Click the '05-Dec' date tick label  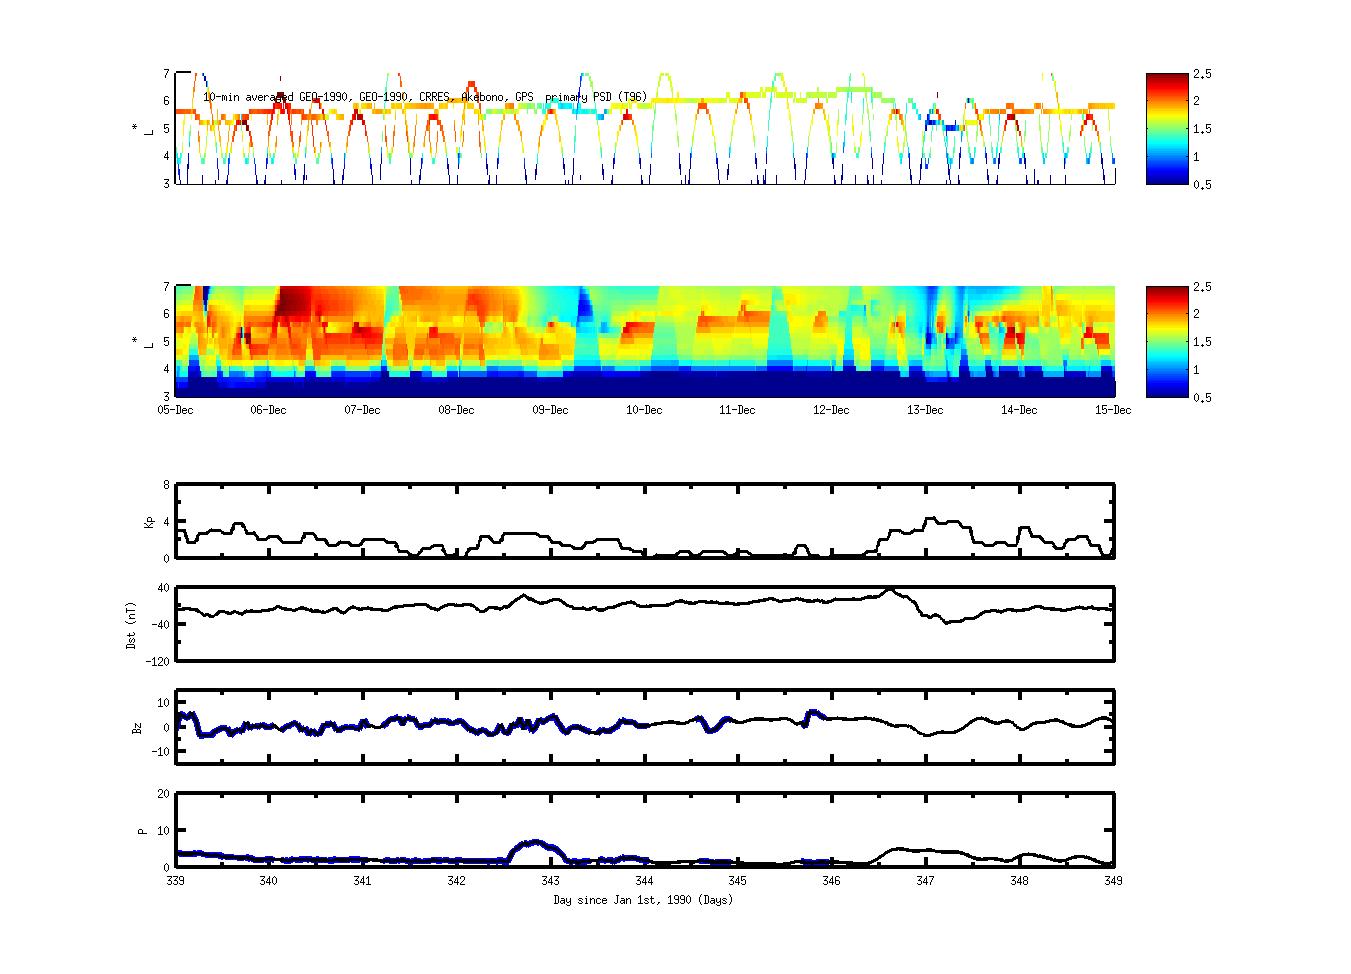click(x=176, y=410)
